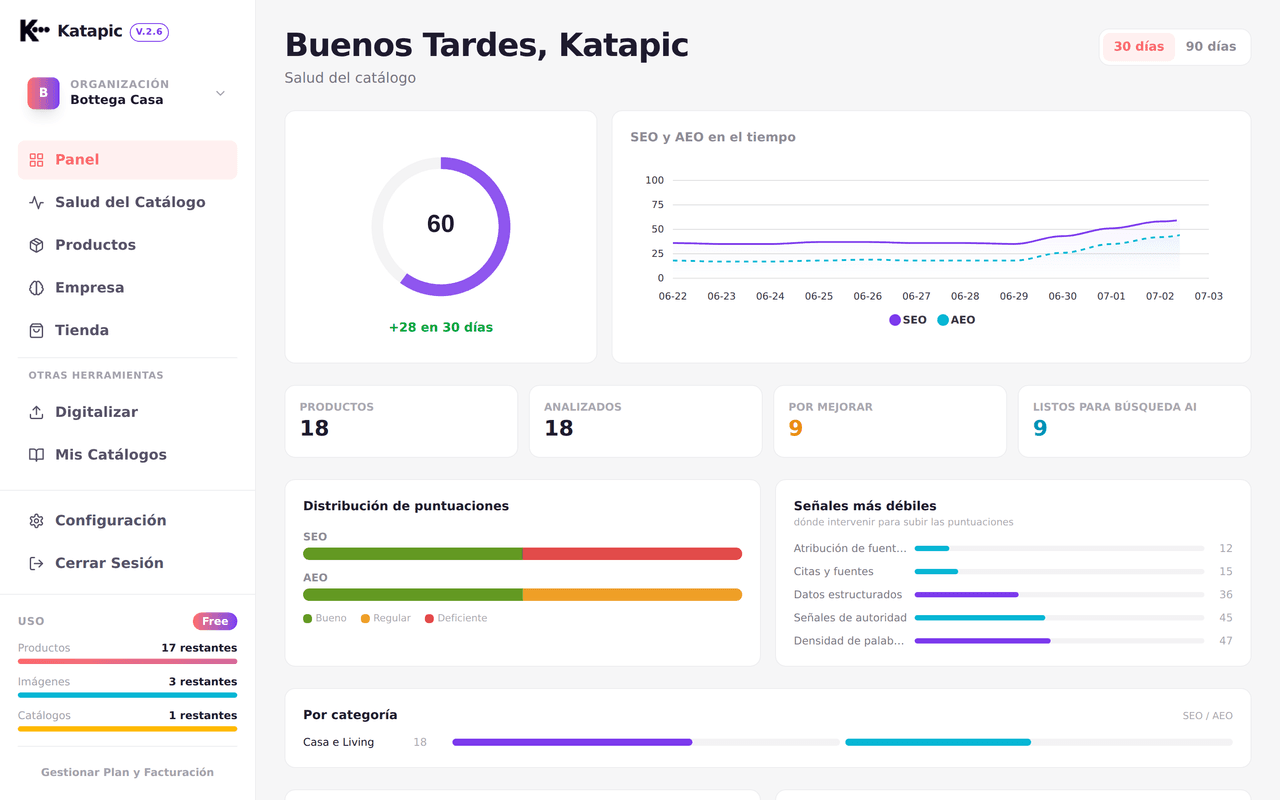Image resolution: width=1280 pixels, height=800 pixels.
Task: Click the Panel grid icon
Action: tap(37, 160)
